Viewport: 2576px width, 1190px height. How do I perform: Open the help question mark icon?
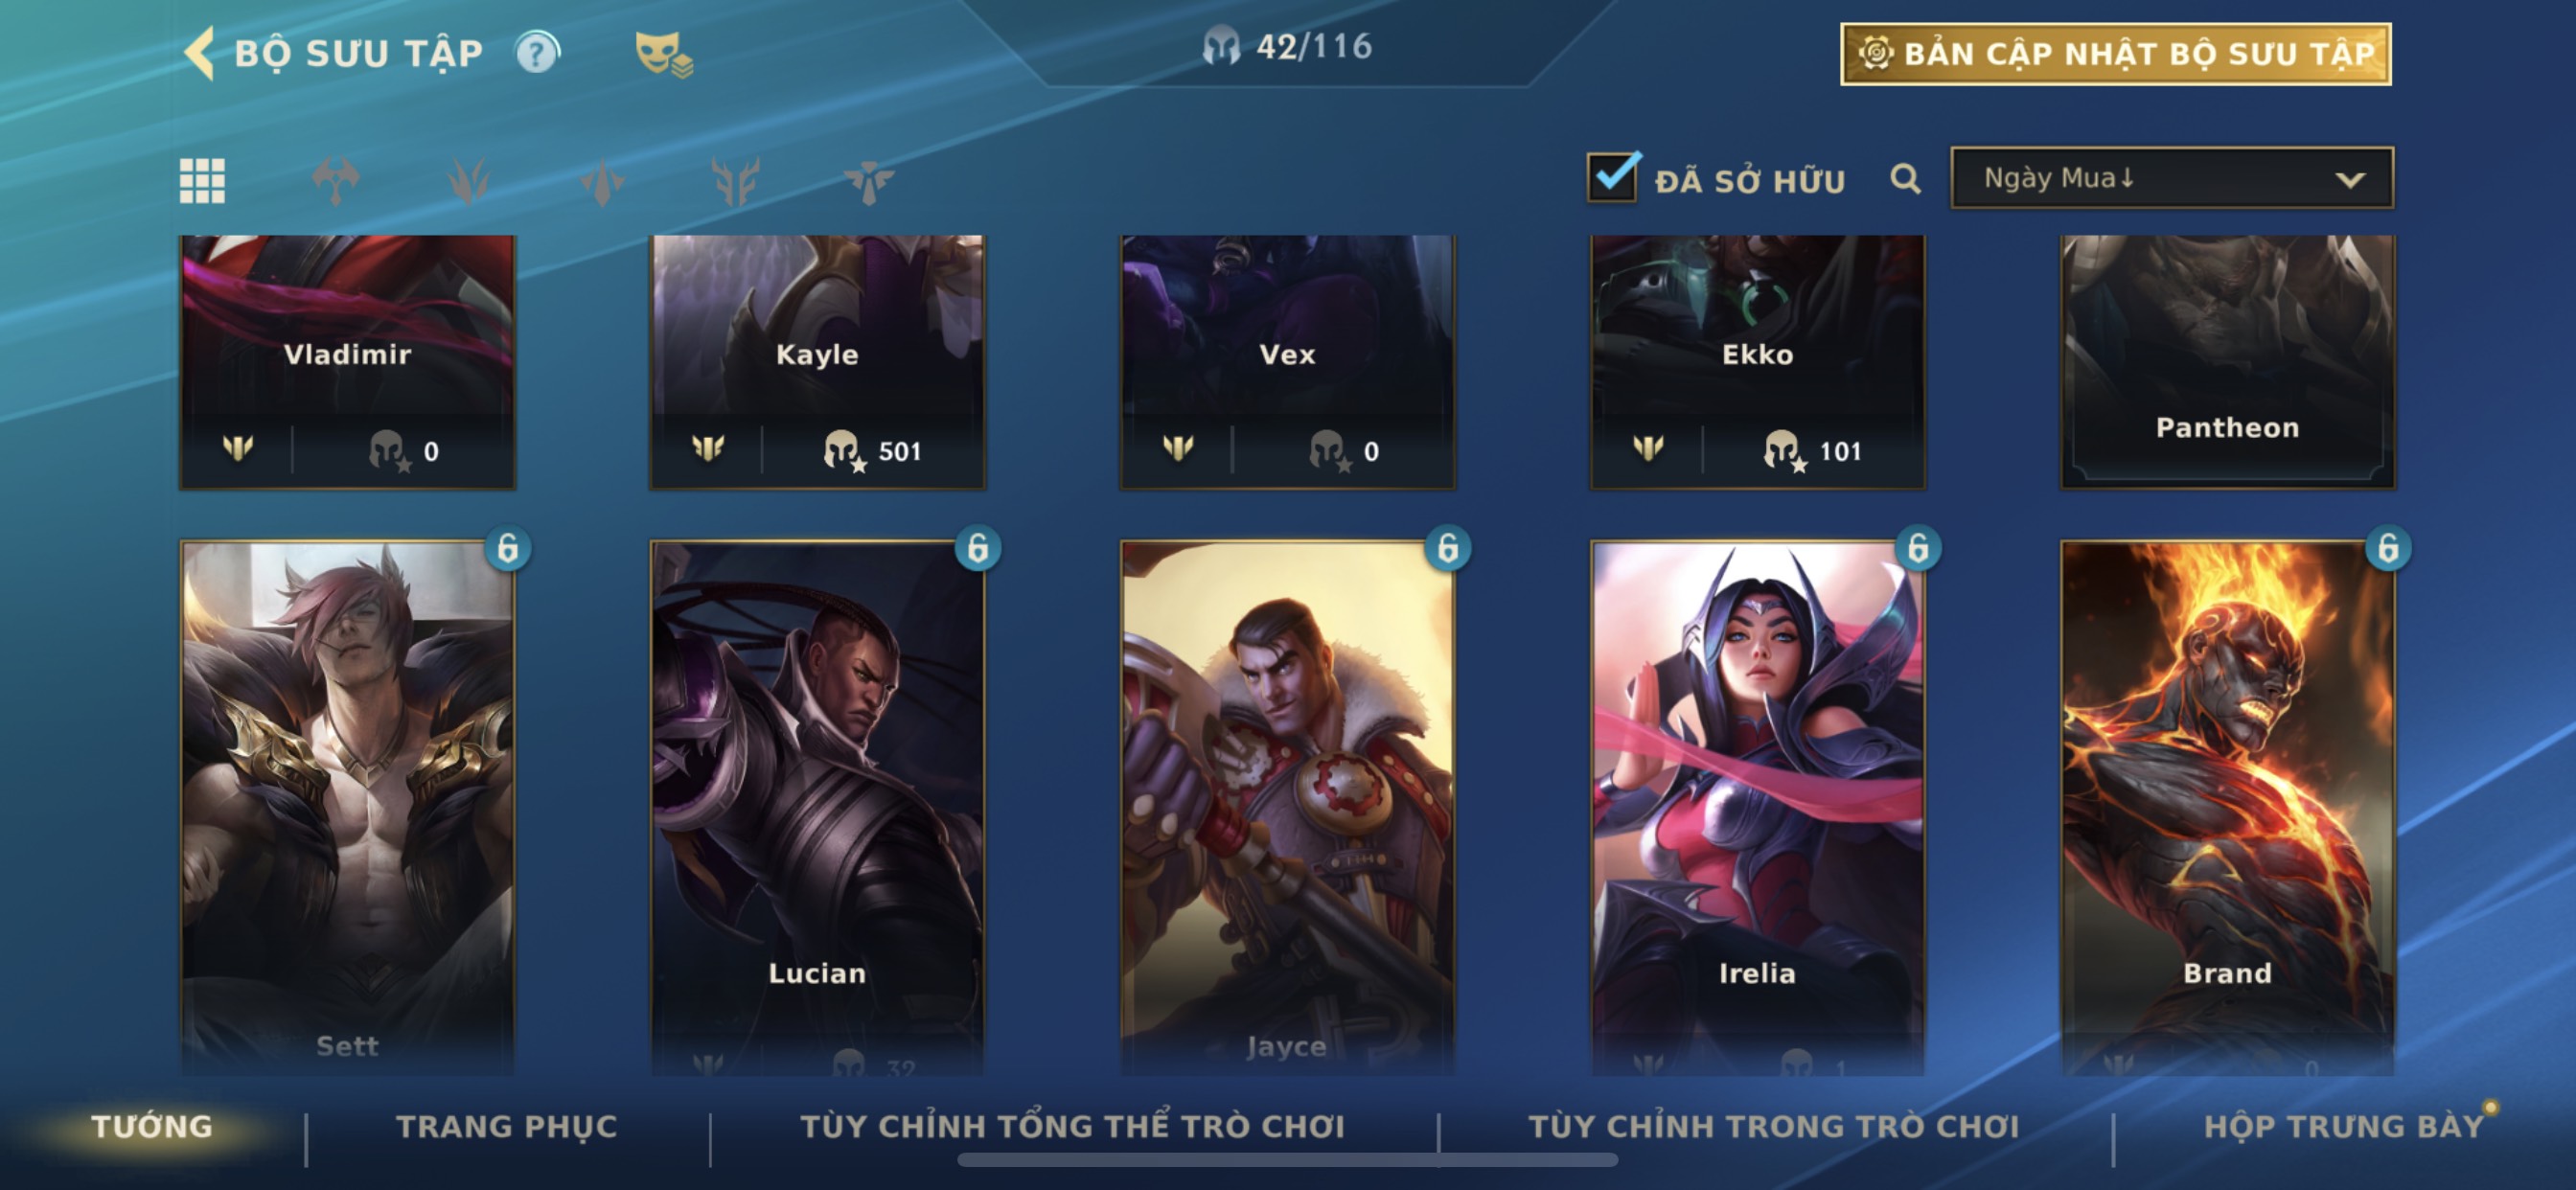point(538,53)
